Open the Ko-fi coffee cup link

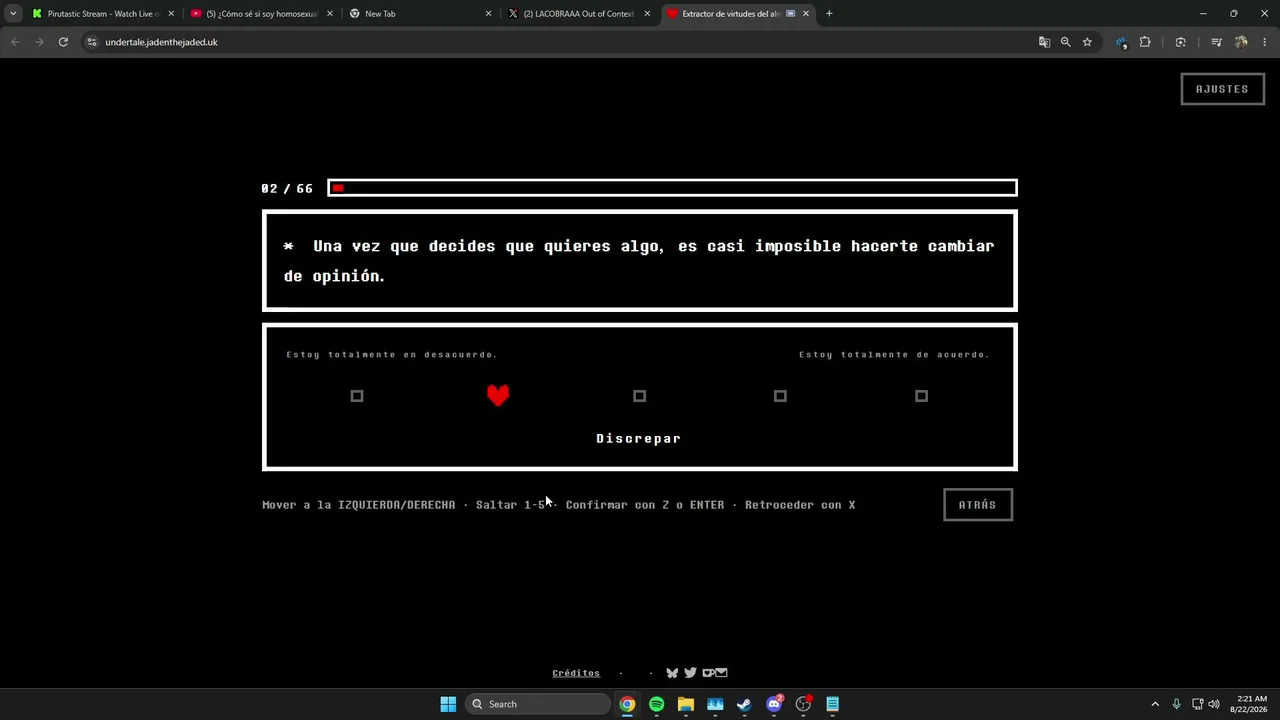[x=708, y=673]
